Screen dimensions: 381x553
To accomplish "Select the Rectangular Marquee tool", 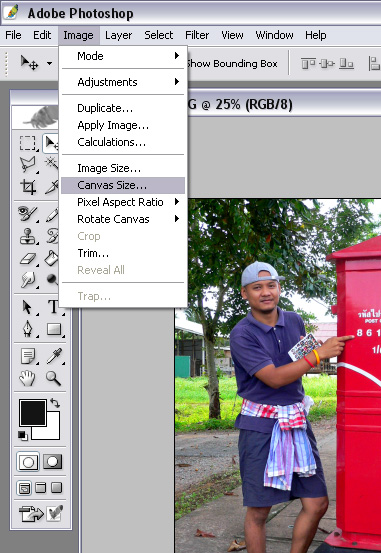I will click(x=28, y=144).
